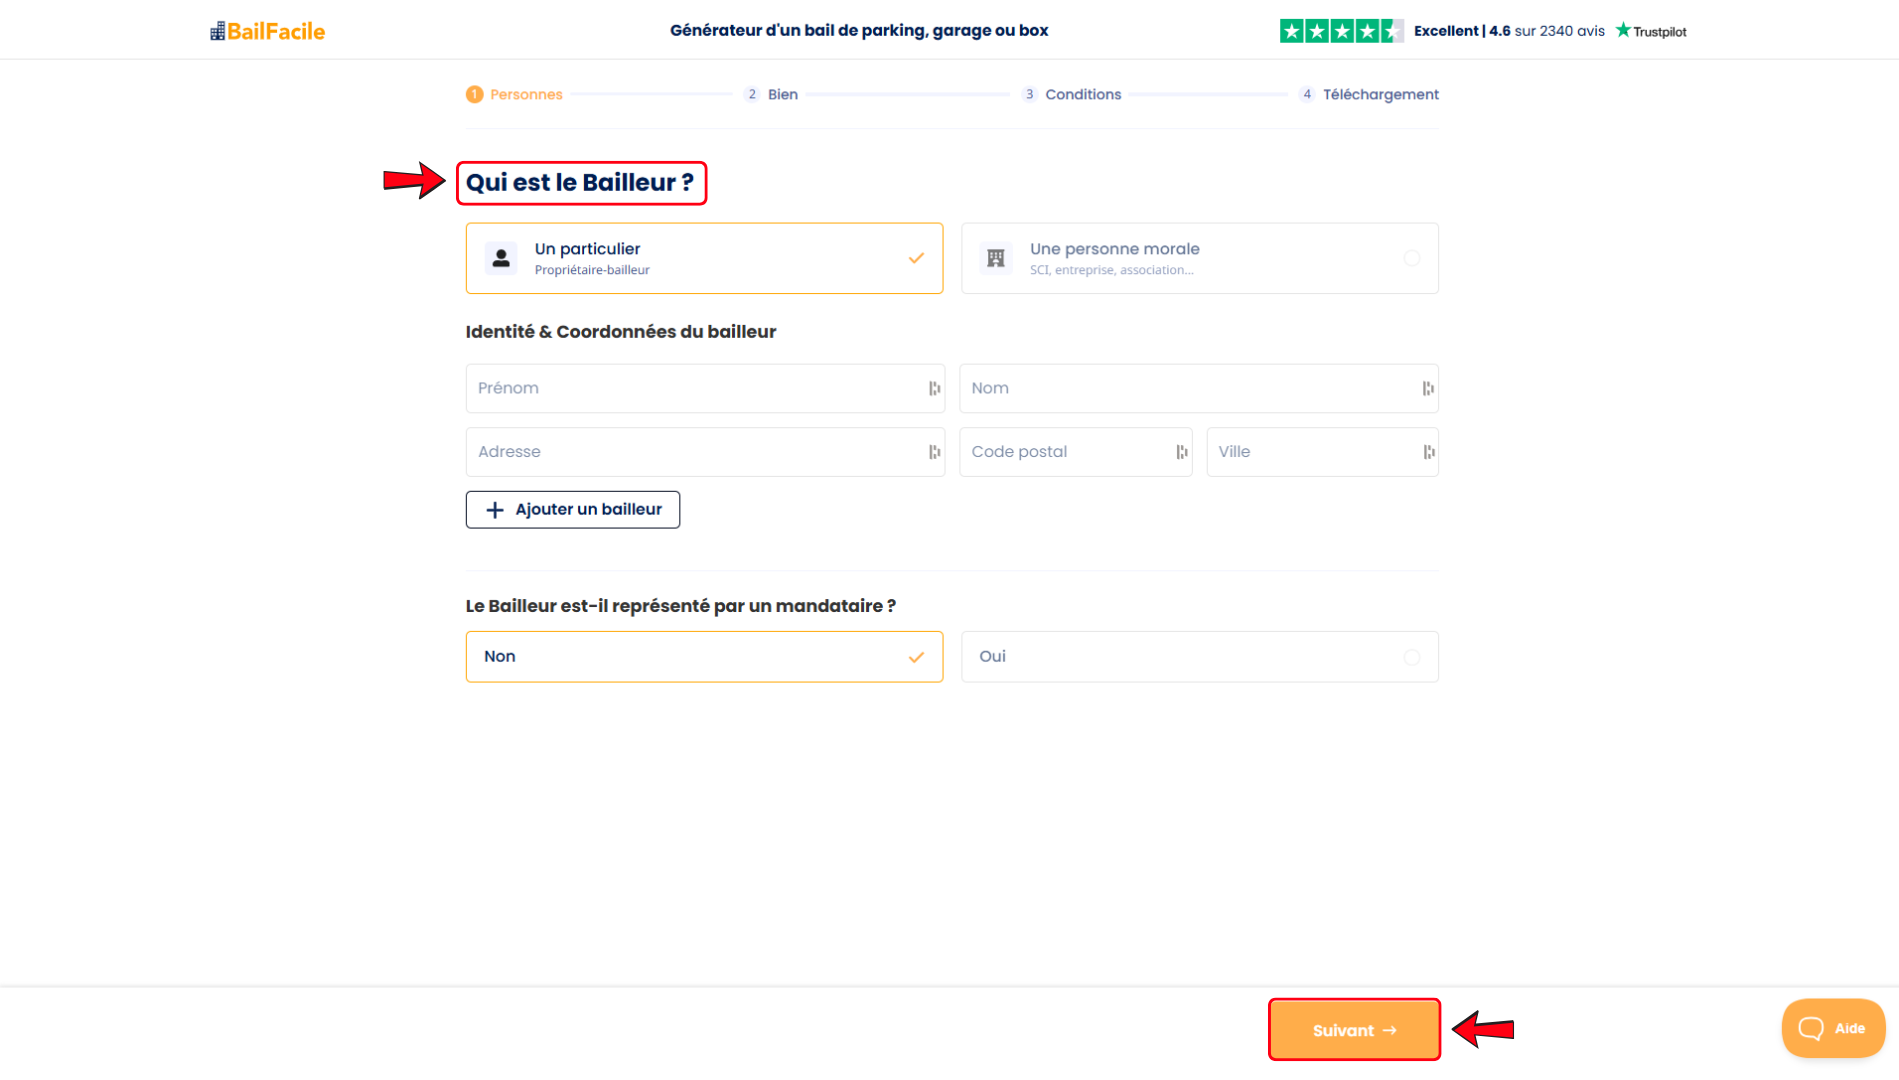This screenshot has height=1080, width=1899.
Task: Focus the Adresse input field
Action: coord(705,452)
